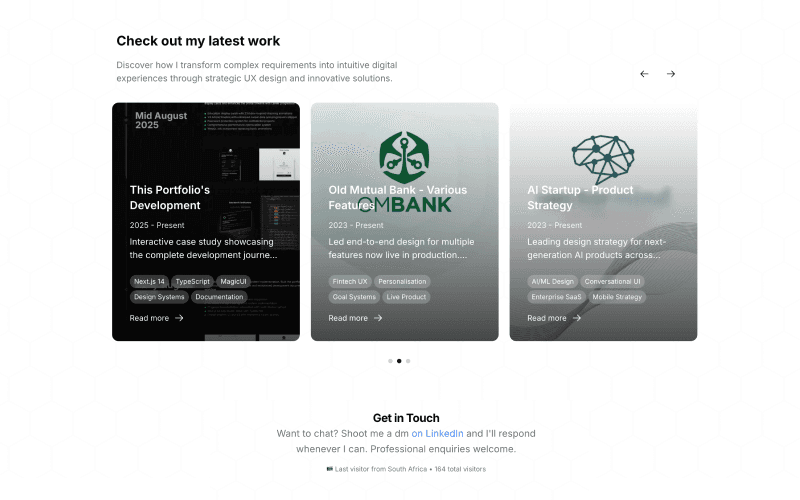Open This Portfolio's Development card title
The width and height of the screenshot is (800, 500).
[169, 197]
